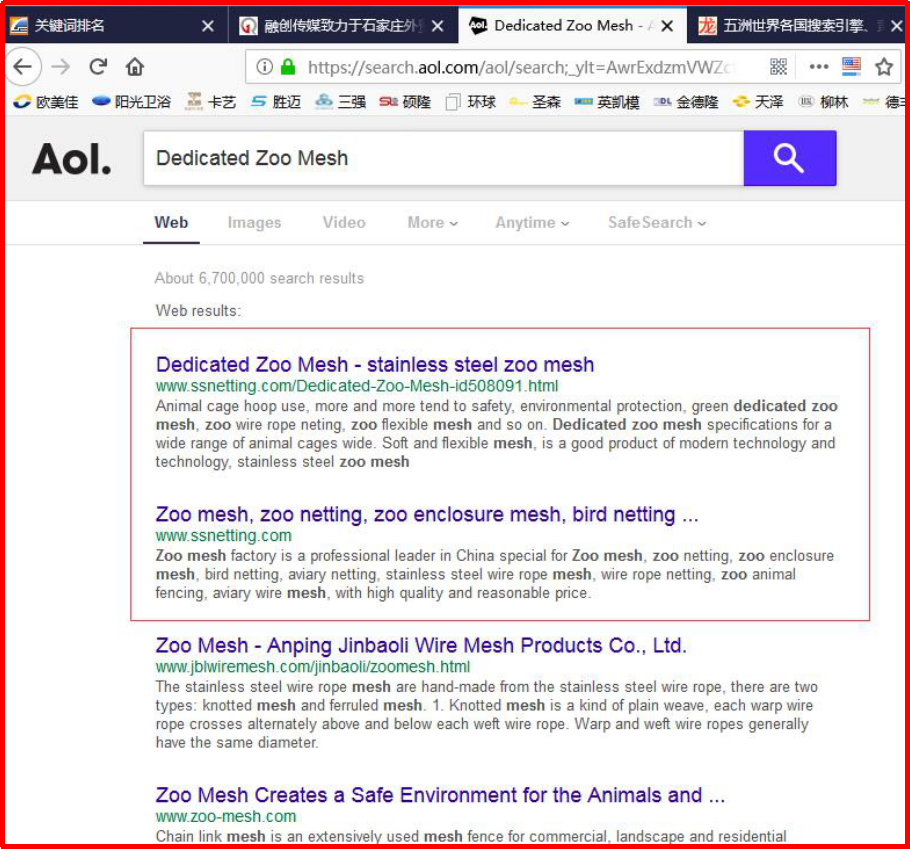The width and height of the screenshot is (910, 849).
Task: Open page actions three-dot menu
Action: pos(819,67)
